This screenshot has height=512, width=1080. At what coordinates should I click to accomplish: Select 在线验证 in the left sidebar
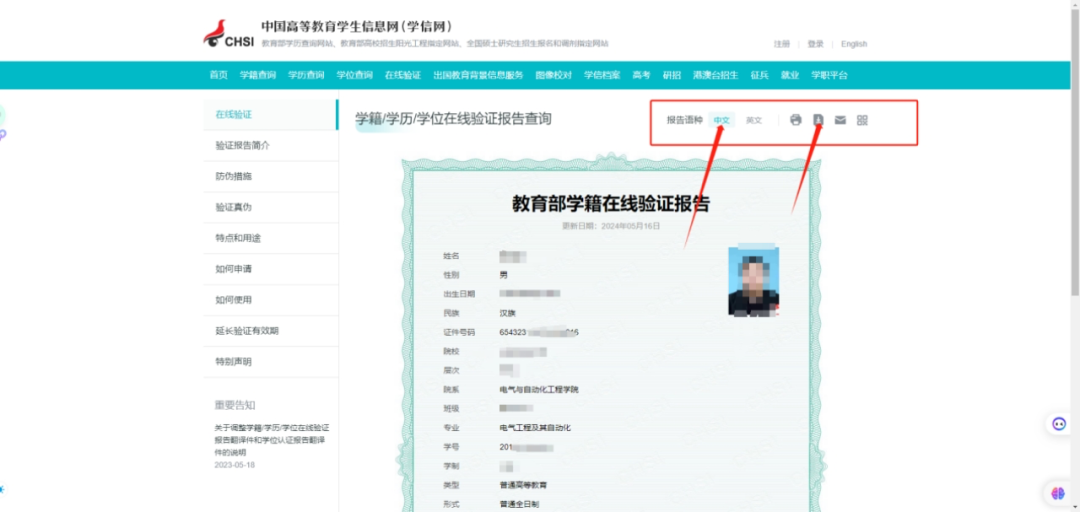click(271, 114)
